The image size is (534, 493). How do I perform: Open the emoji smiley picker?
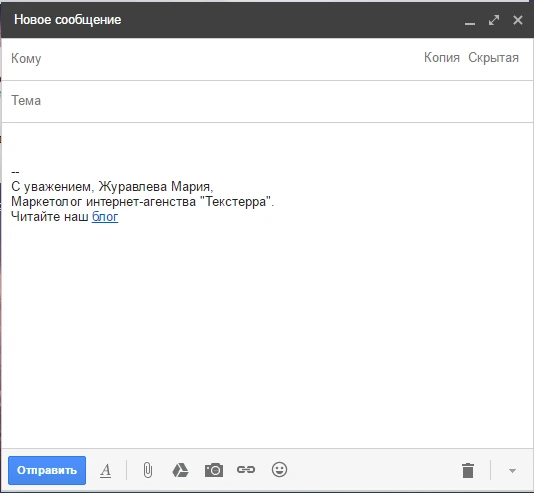[279, 470]
